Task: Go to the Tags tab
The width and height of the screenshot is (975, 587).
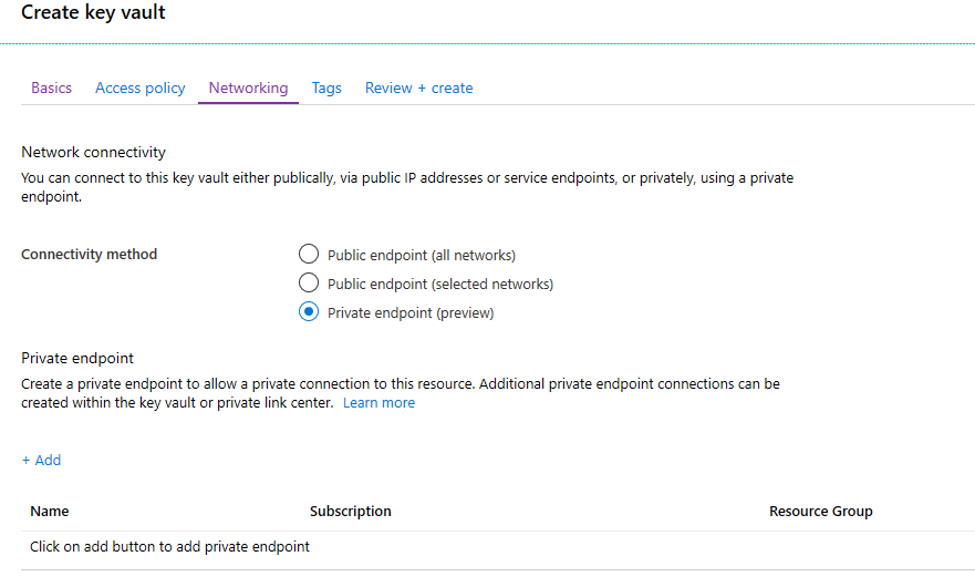Action: (x=326, y=88)
